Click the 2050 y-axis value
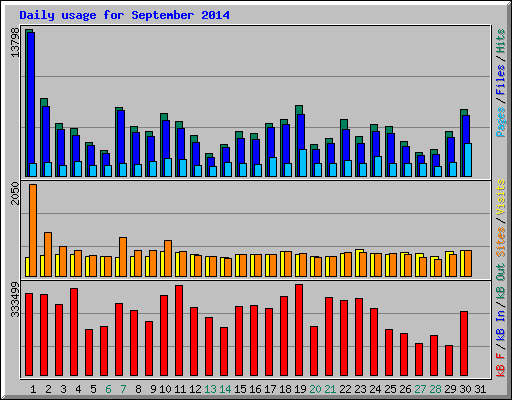Viewport: 512px width, 400px height. coord(15,194)
